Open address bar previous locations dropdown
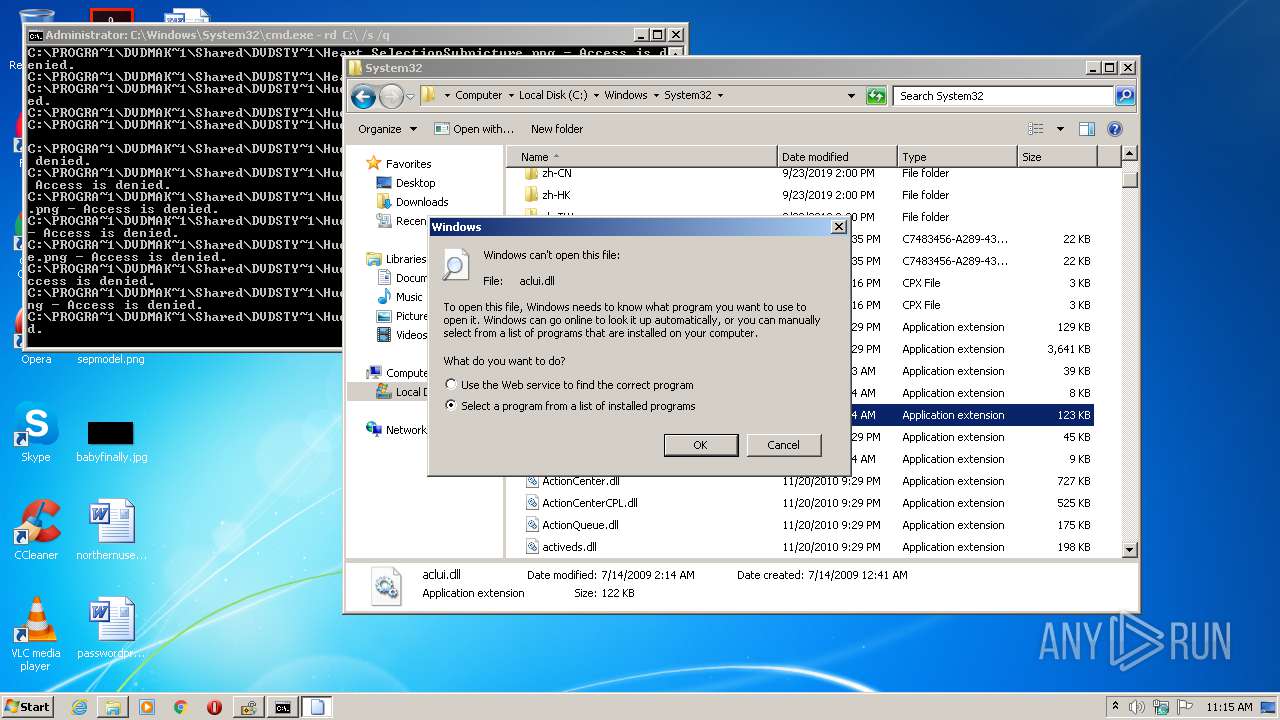This screenshot has width=1280, height=720. [x=851, y=96]
